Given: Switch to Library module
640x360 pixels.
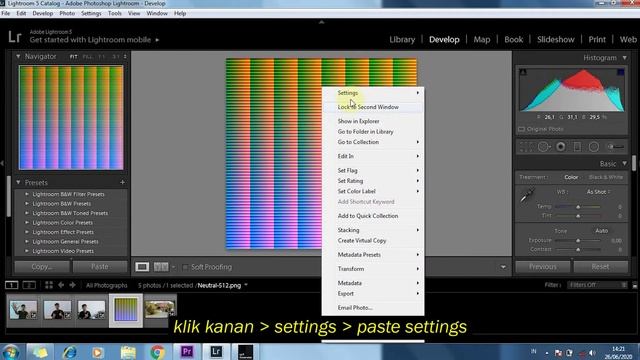Looking at the screenshot, I should click(x=402, y=40).
